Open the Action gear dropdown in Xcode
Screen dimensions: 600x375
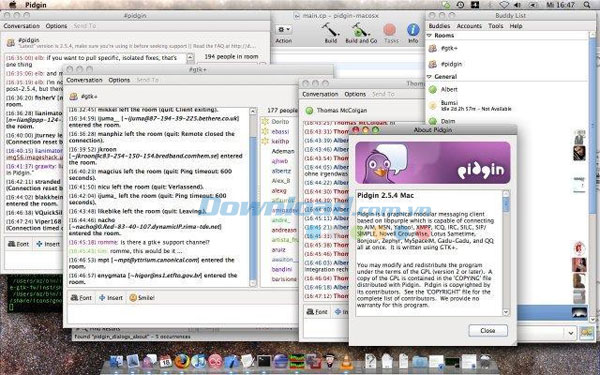coord(284,29)
